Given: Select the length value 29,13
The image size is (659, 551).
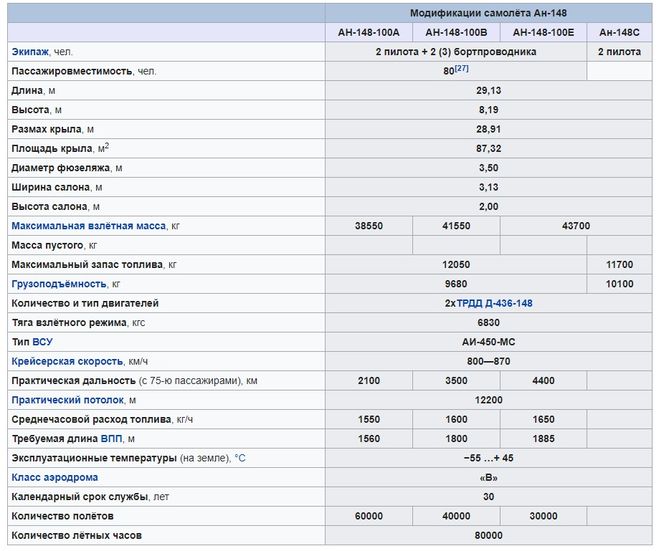Looking at the screenshot, I should point(488,90).
